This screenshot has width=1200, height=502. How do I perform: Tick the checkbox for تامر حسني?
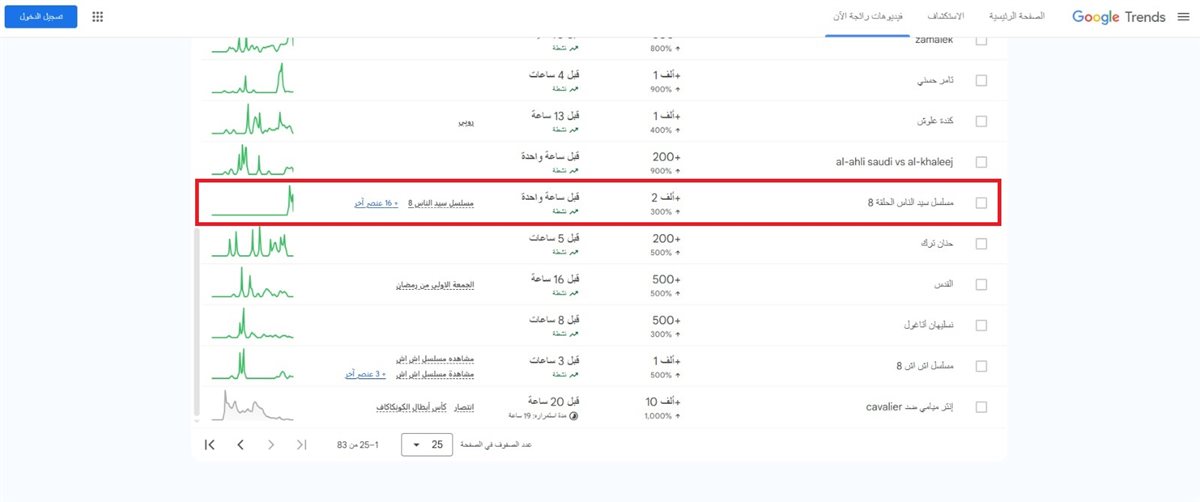click(981, 80)
